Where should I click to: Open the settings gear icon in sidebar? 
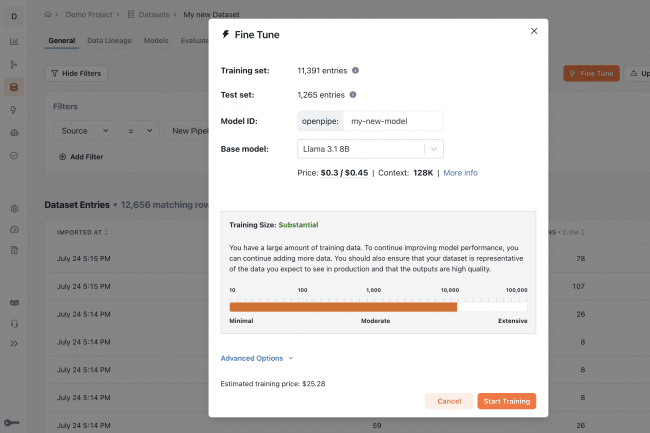14,208
